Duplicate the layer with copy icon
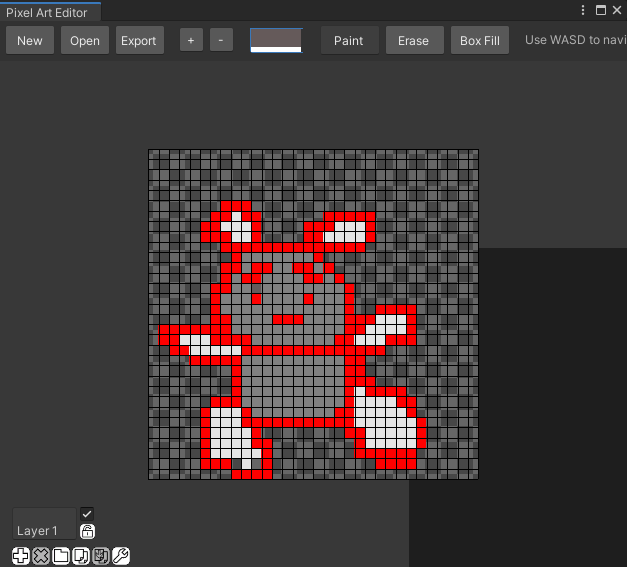This screenshot has width=627, height=567. [81, 556]
